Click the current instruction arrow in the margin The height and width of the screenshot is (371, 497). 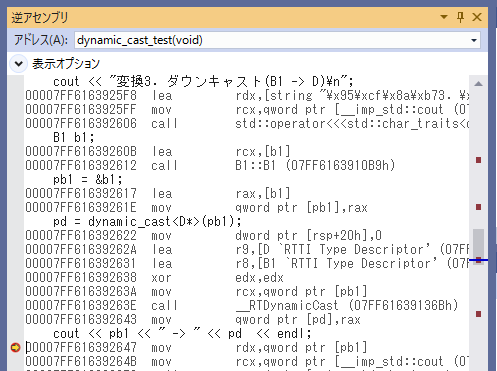[15, 347]
